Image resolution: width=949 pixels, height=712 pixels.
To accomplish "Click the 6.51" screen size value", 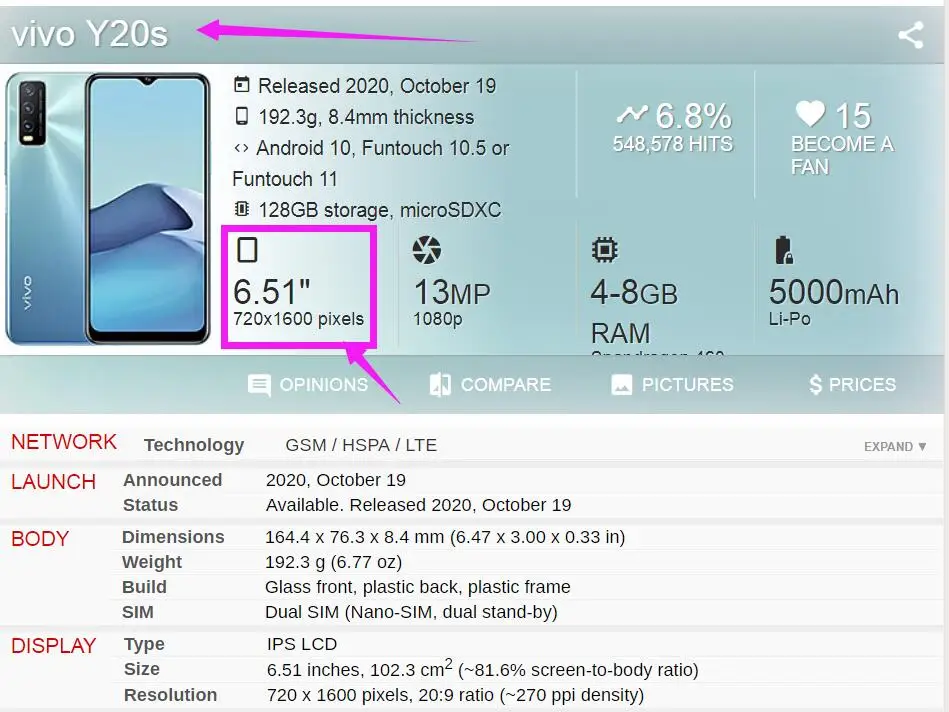I will click(x=272, y=292).
